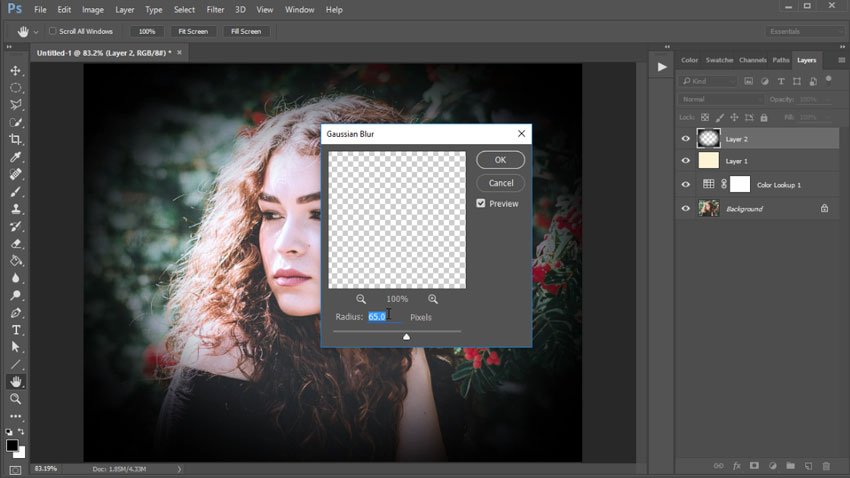The width and height of the screenshot is (850, 478).
Task: Select the Zoom tool in toolbar
Action: tap(15, 399)
